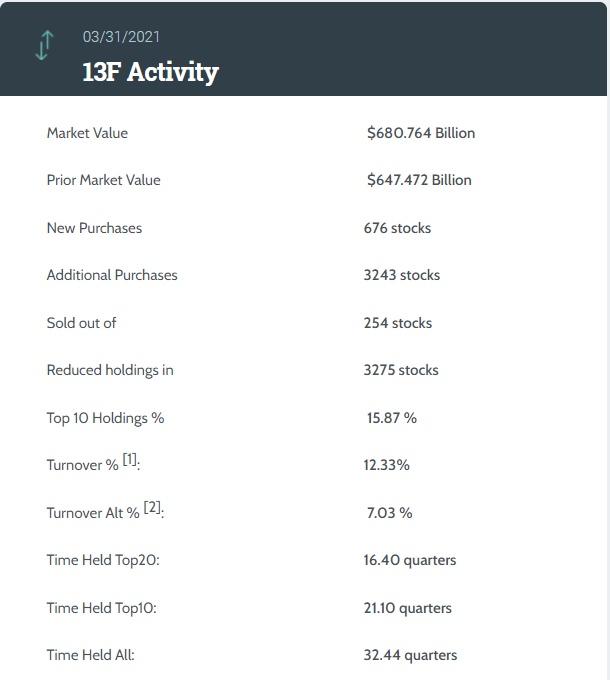Click the 3275 stocks reduced holdings value
Viewport: 610px width, 680px height.
pos(401,370)
